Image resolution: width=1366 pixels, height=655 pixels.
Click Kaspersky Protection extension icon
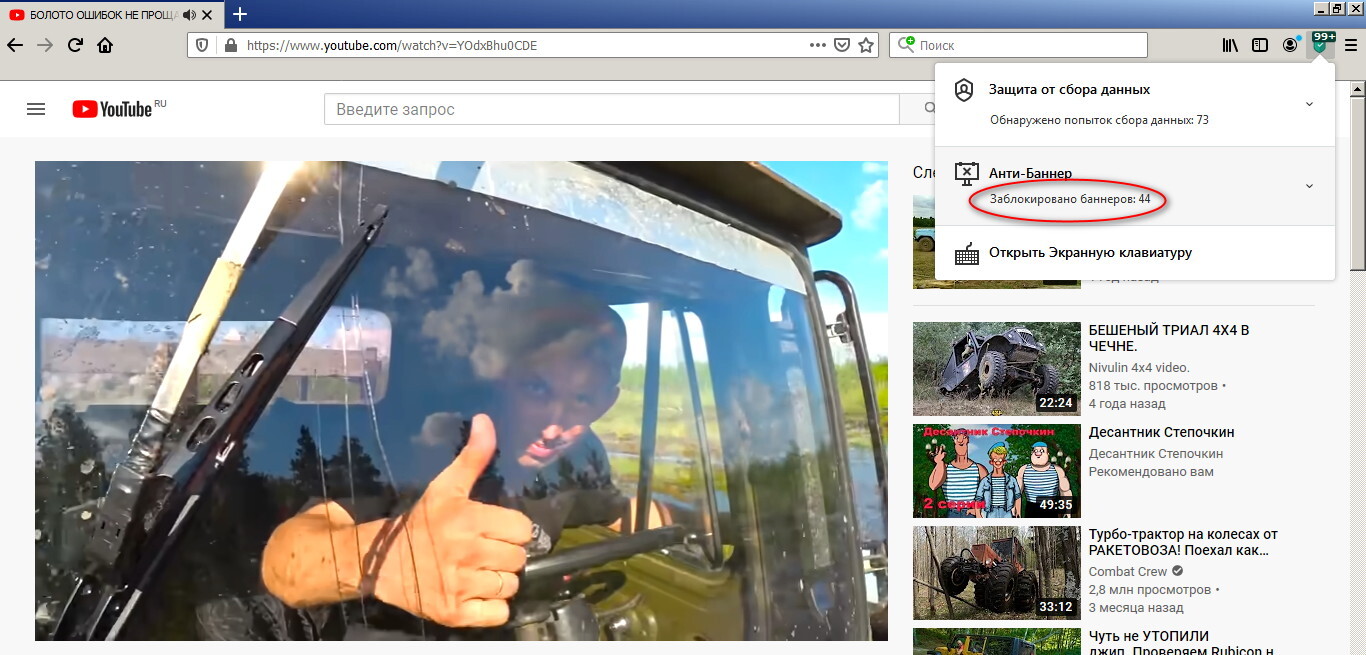(x=1322, y=44)
